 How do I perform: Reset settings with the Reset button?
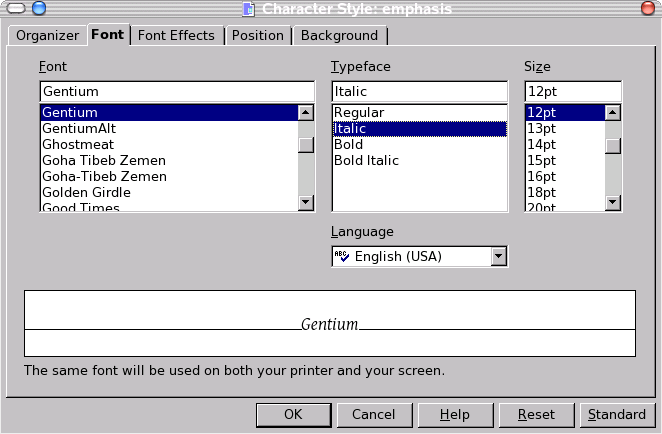click(536, 414)
